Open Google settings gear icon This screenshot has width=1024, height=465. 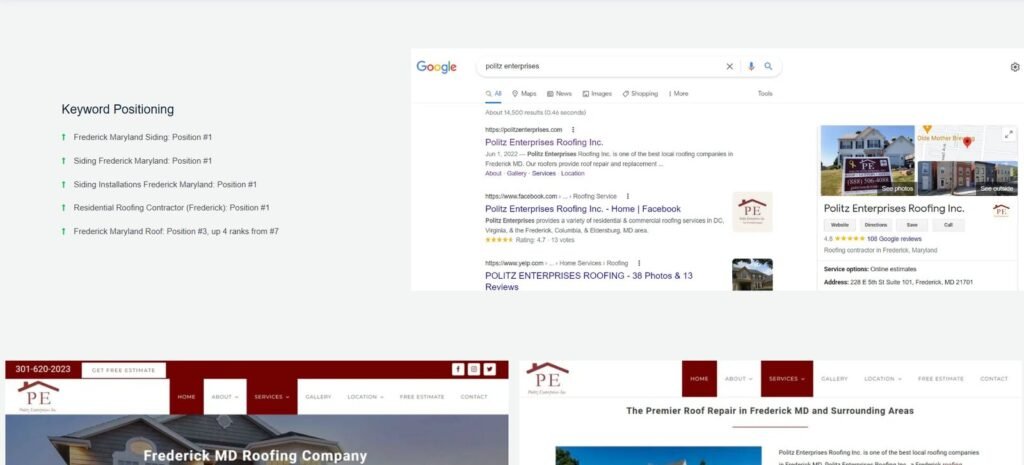coord(1015,67)
